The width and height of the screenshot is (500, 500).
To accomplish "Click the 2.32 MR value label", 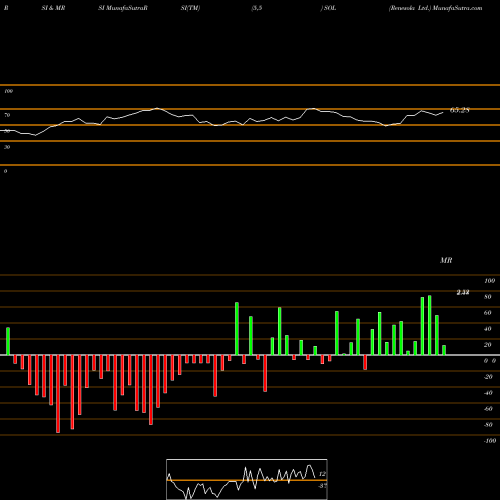I will (x=463, y=292).
